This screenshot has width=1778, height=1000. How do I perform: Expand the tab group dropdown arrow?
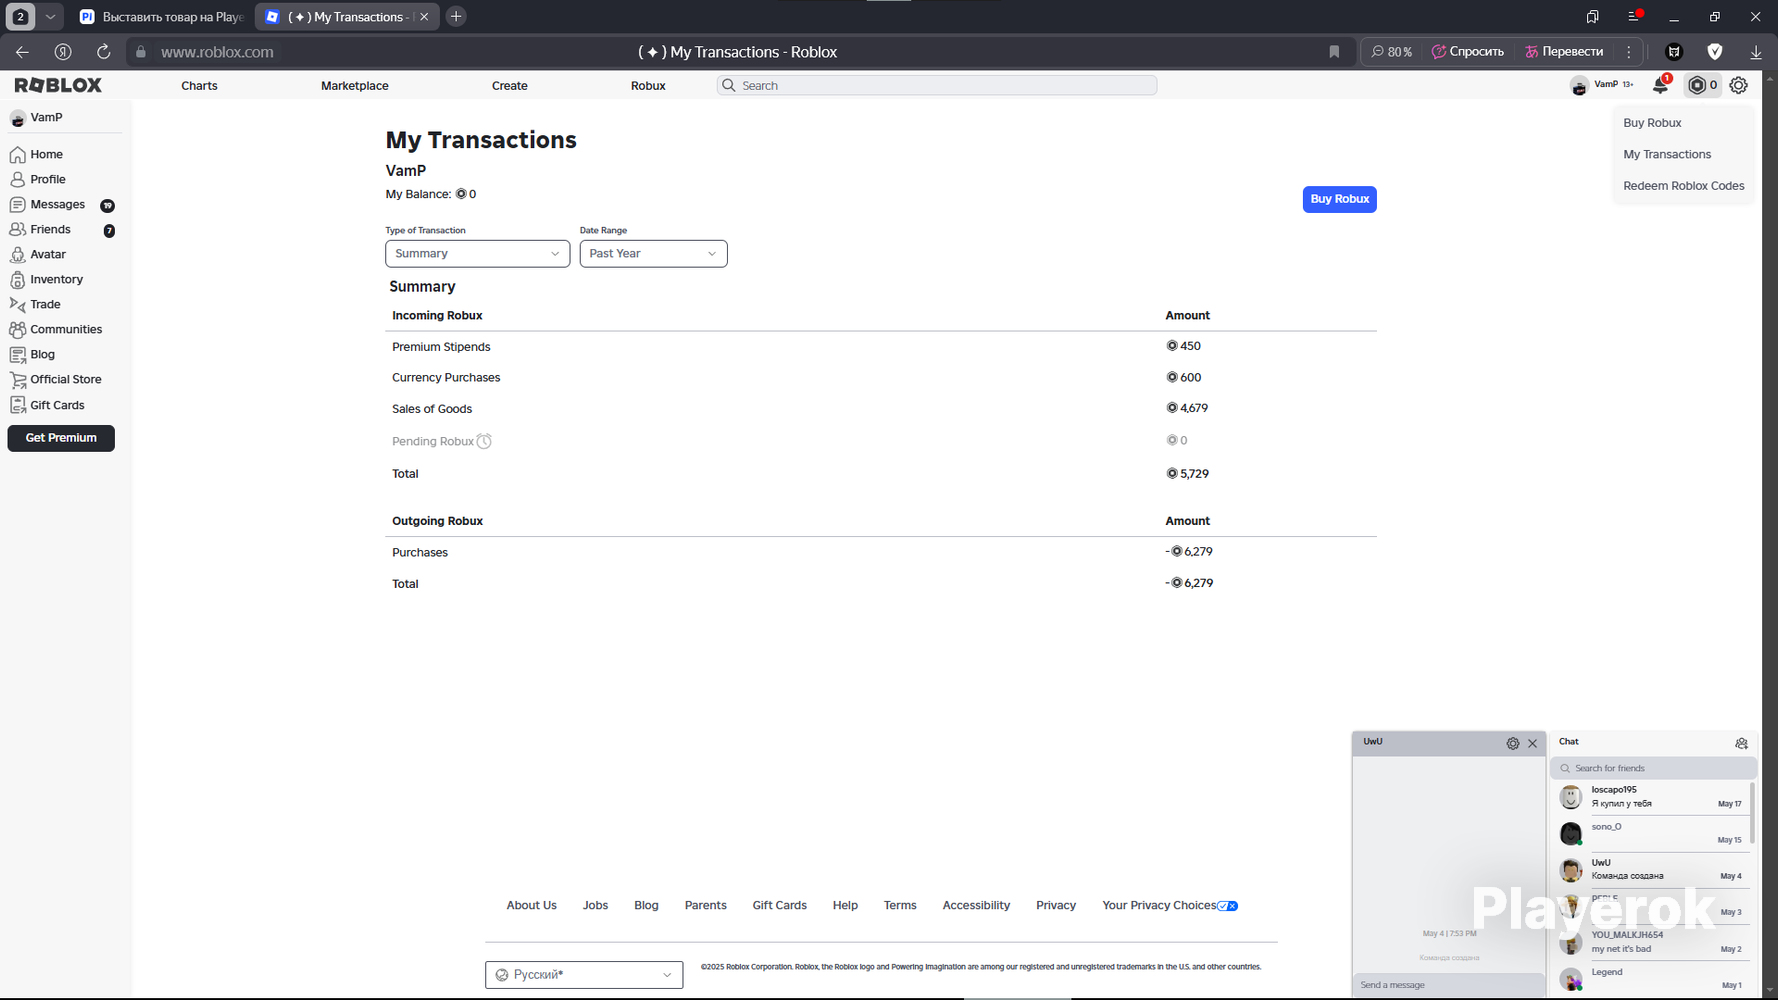tap(50, 17)
